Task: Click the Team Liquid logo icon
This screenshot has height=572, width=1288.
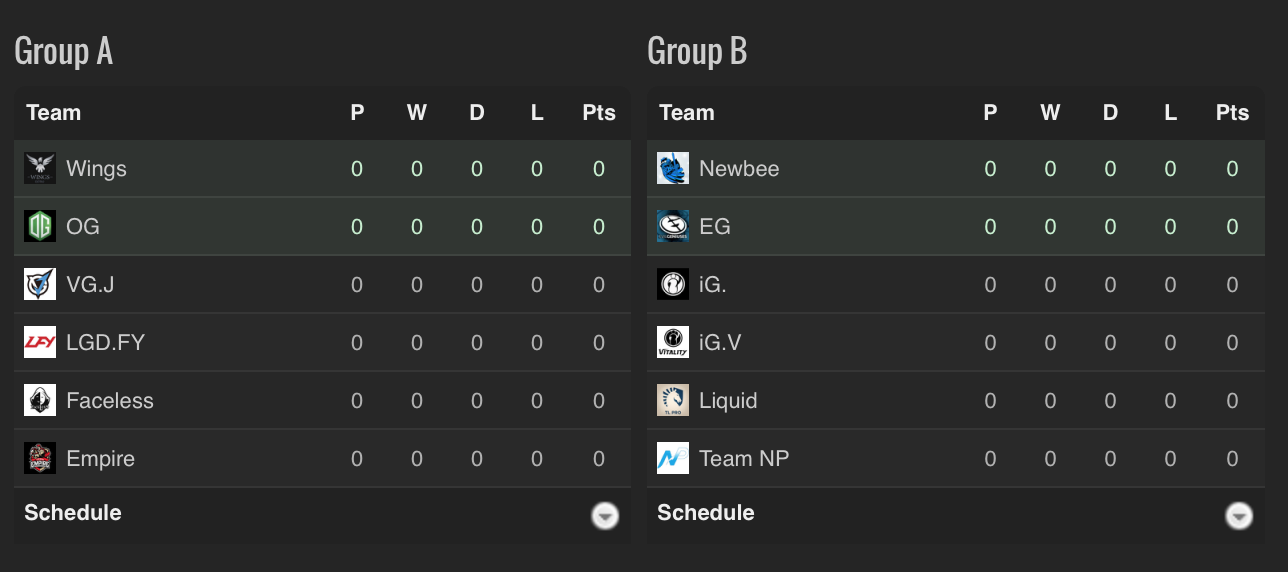Action: coord(673,401)
